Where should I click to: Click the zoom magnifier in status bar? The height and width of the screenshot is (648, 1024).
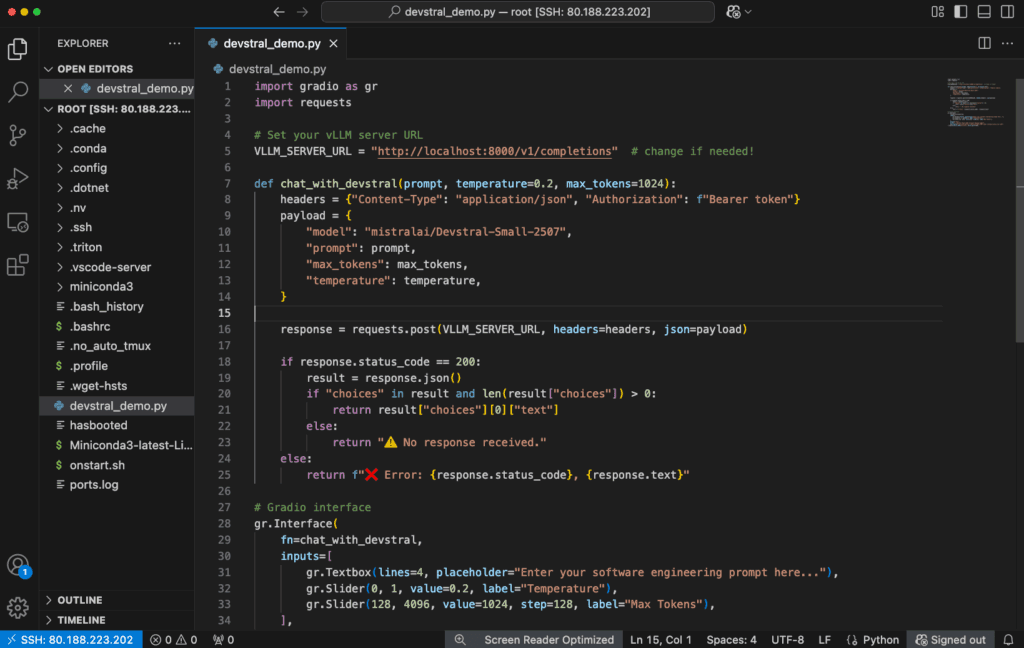click(460, 640)
